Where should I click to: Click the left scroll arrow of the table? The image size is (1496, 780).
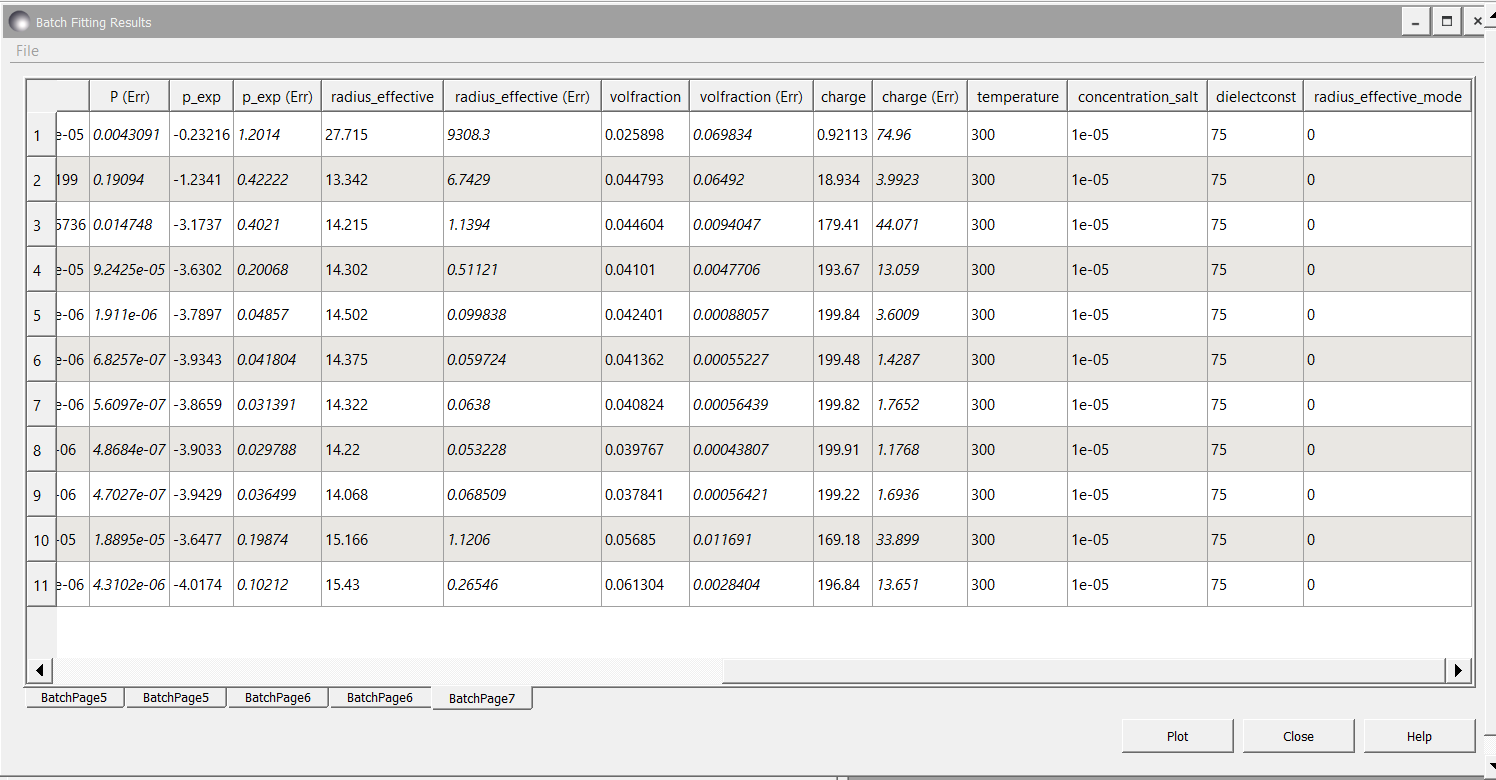[x=38, y=670]
